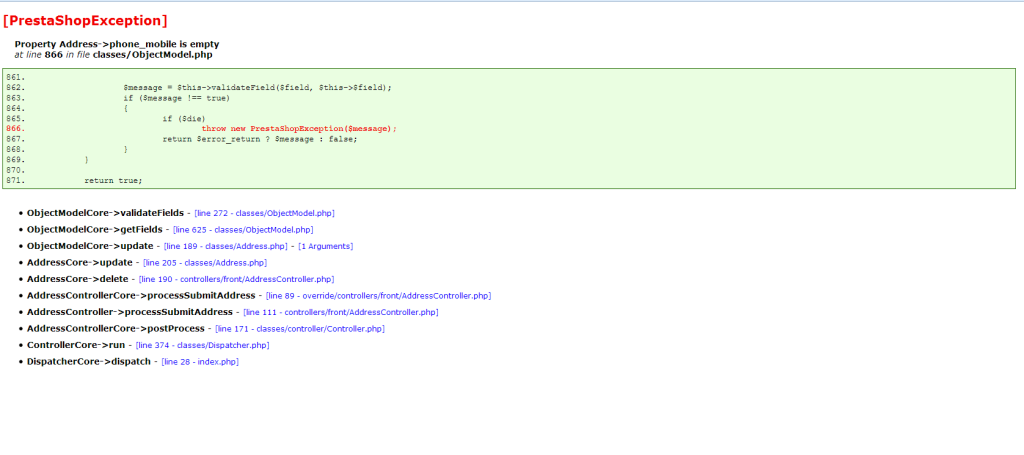The height and width of the screenshot is (455, 1024).
Task: Click the line number 861.
Action: coord(16,78)
